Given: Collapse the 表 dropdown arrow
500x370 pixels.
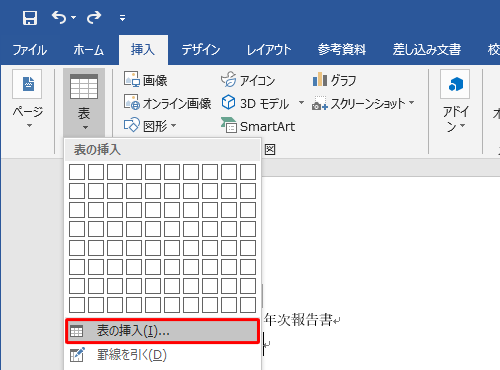Looking at the screenshot, I should 85,128.
